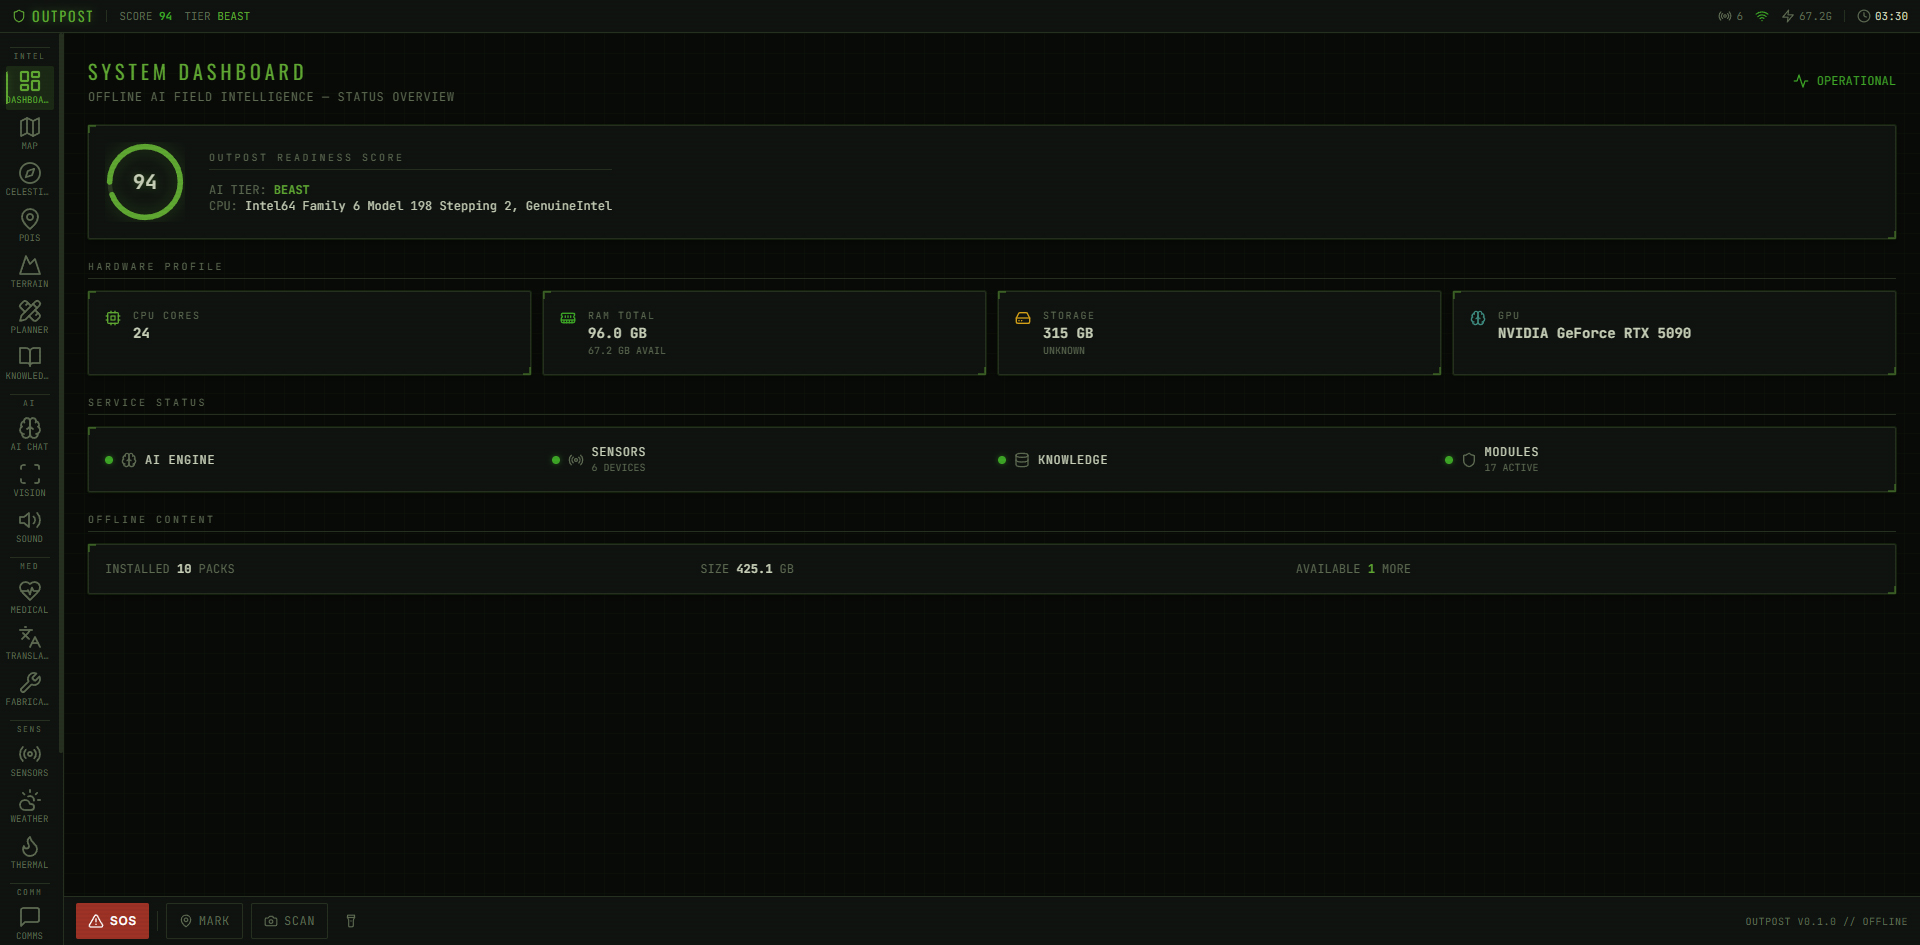Open the Comms tab in the sidebar
This screenshot has width=1920, height=945.
point(30,922)
